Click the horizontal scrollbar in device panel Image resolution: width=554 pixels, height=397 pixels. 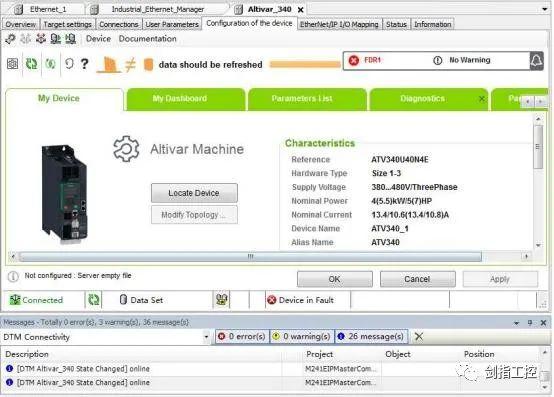(x=250, y=256)
